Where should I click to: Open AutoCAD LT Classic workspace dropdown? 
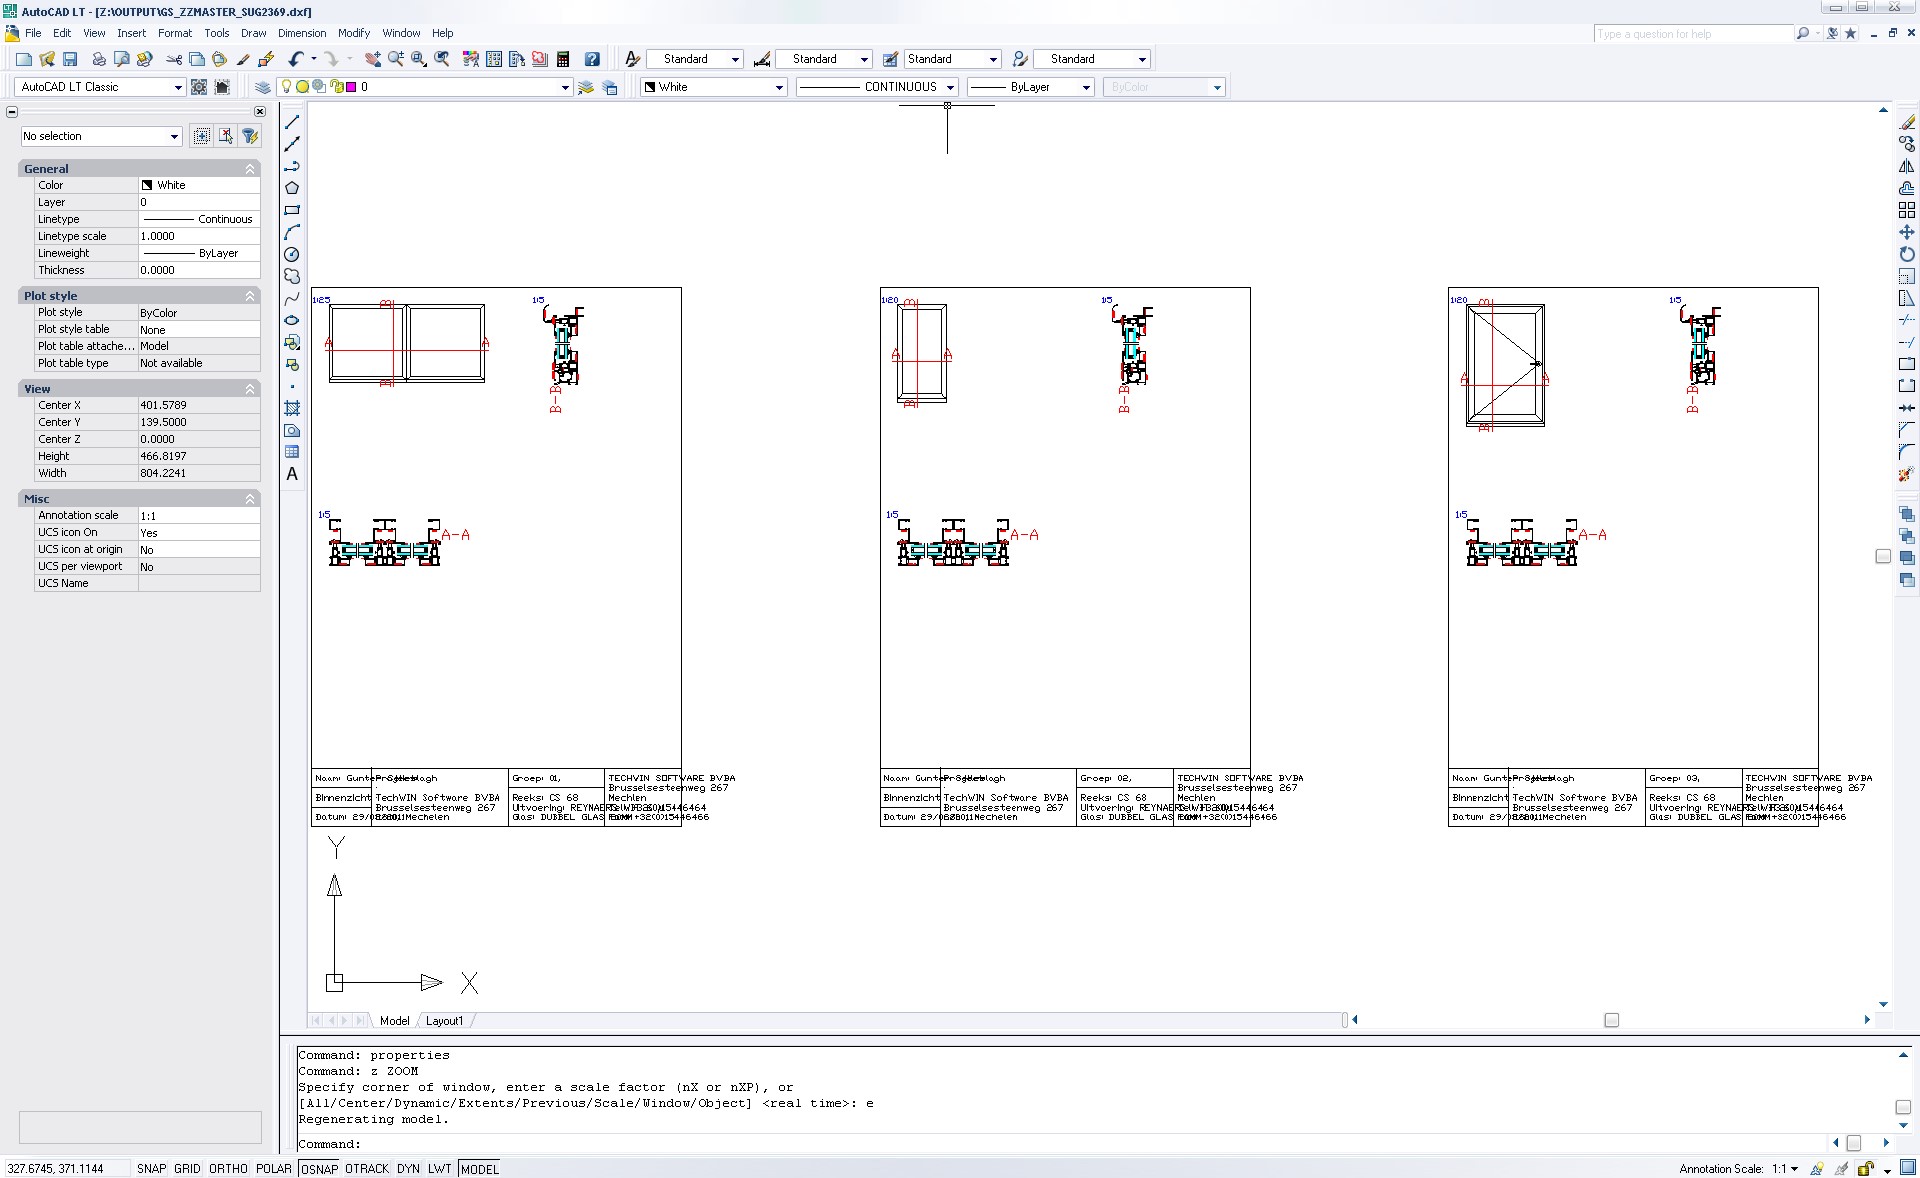[x=101, y=87]
